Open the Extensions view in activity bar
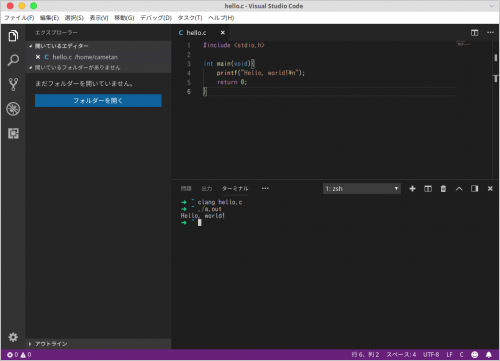500x361 pixels. coord(13,133)
